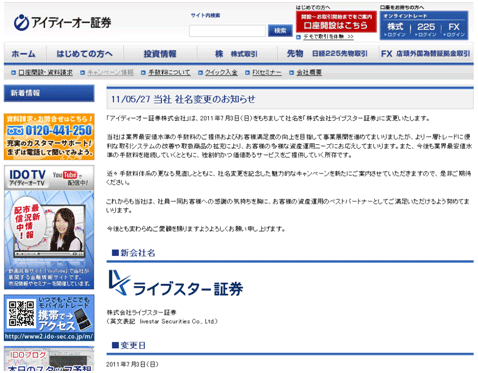Image resolution: width=478 pixels, height=373 pixels.
Task: Open the FXセミナー link
Action: (x=267, y=72)
